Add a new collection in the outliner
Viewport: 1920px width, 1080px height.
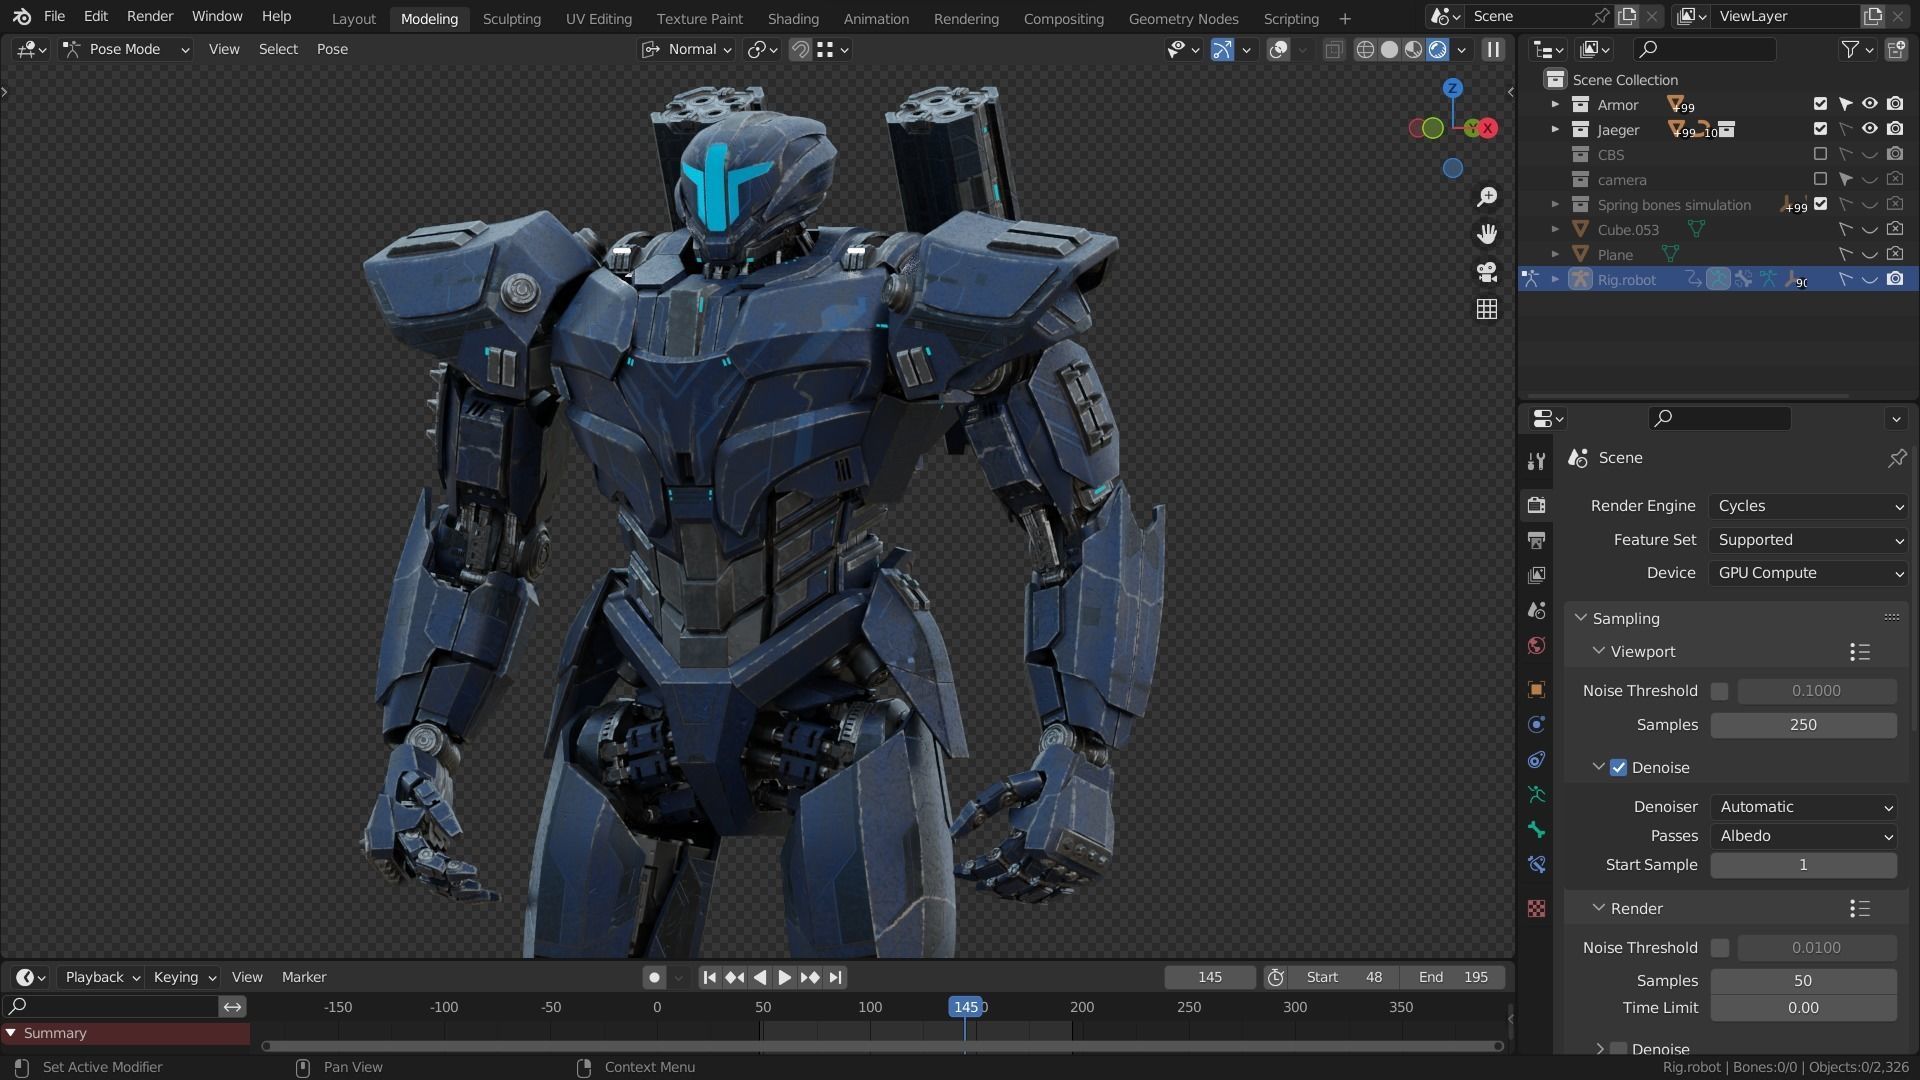[1895, 49]
